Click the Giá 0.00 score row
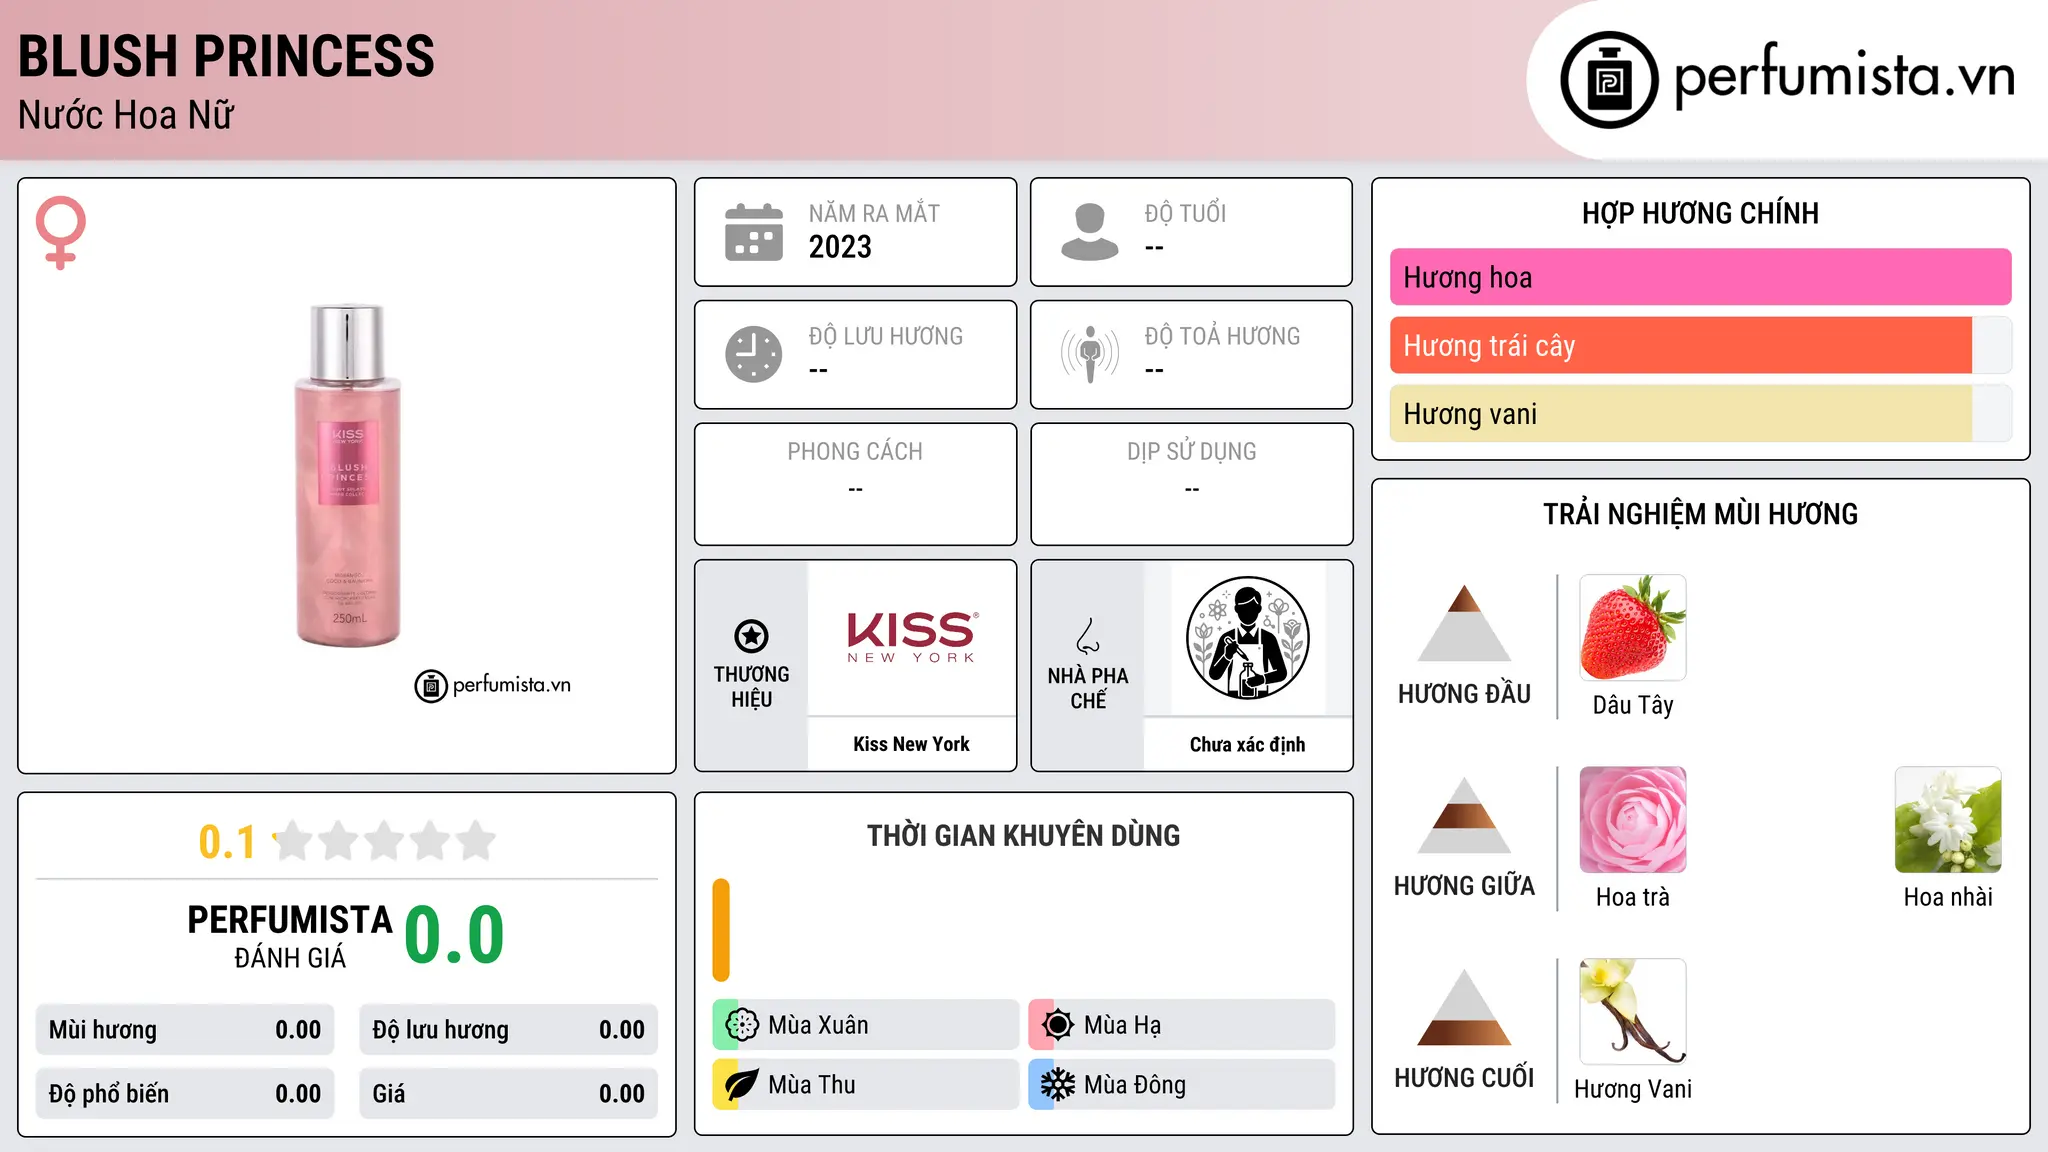The height and width of the screenshot is (1152, 2048). coord(508,1094)
